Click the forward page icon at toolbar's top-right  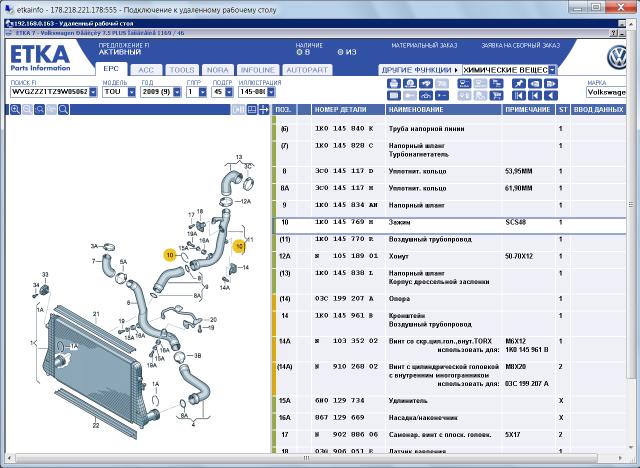click(551, 84)
